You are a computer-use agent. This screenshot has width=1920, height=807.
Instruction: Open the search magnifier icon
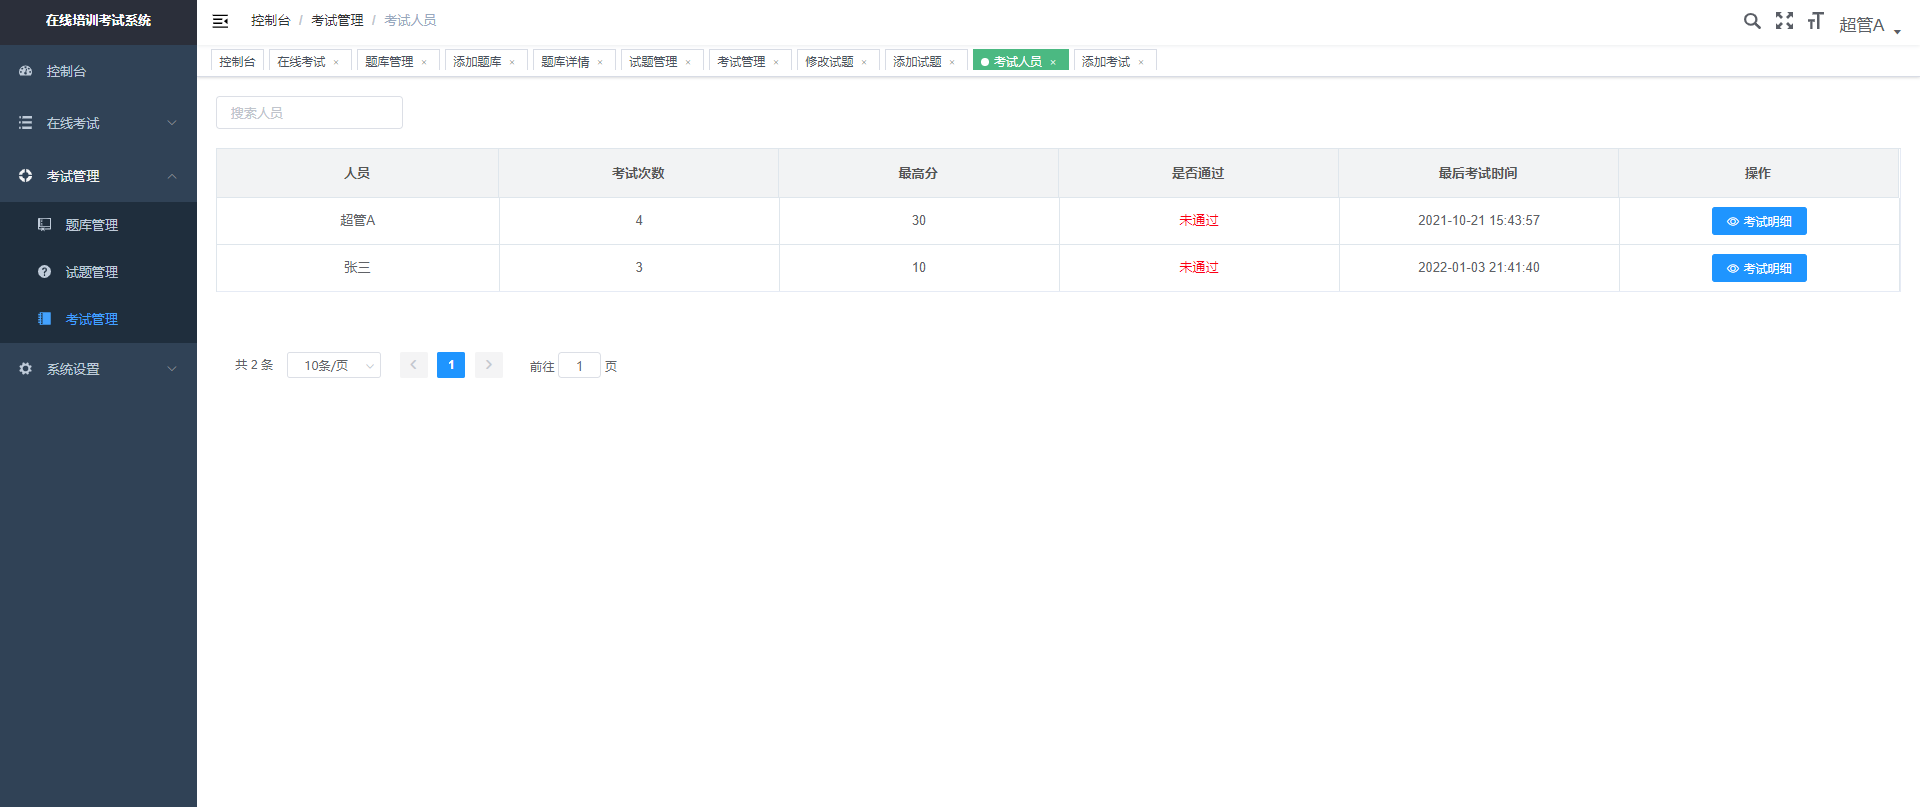[1752, 21]
